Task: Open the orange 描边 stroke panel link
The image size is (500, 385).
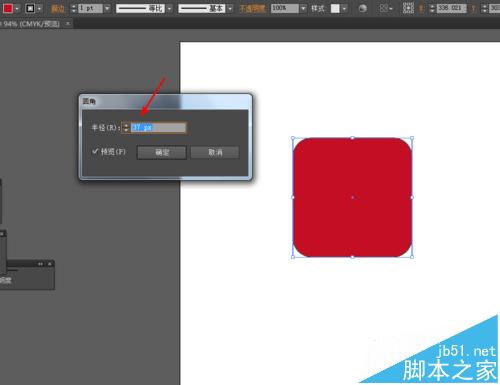Action: tap(58, 9)
